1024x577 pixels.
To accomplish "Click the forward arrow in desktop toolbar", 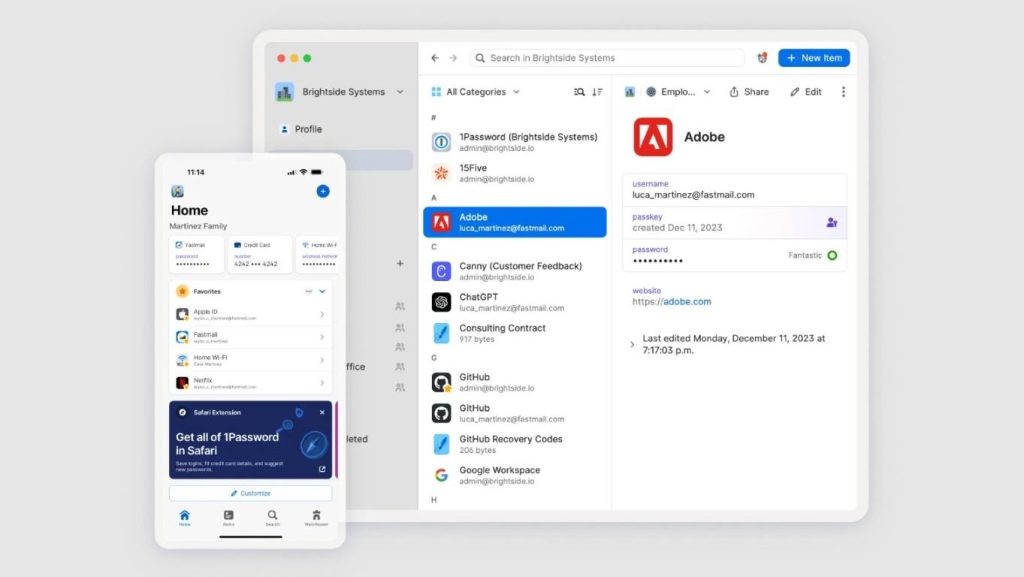I will (x=453, y=58).
